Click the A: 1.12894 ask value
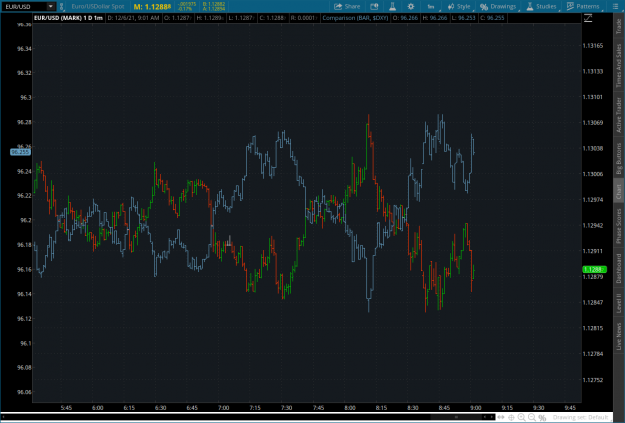625x423 pixels. pos(214,9)
